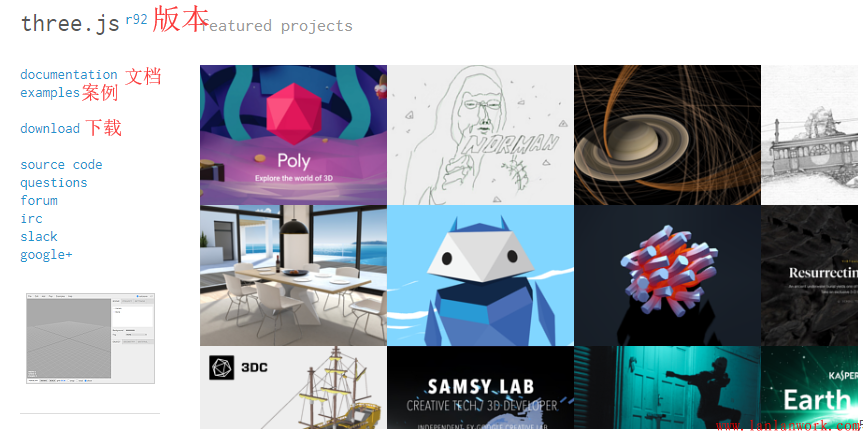
Task: Go to the download link
Action: point(50,129)
